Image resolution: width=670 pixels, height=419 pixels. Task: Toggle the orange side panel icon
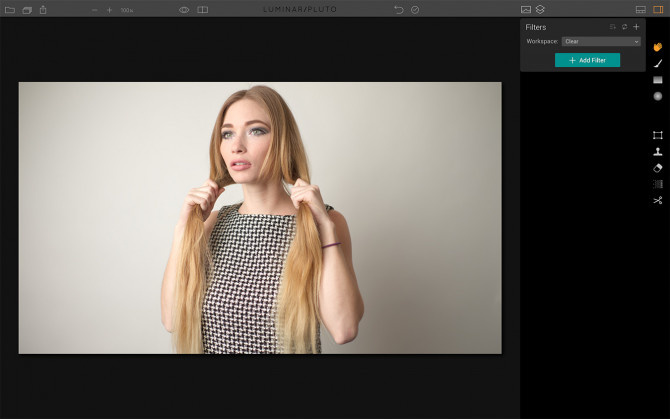(658, 10)
